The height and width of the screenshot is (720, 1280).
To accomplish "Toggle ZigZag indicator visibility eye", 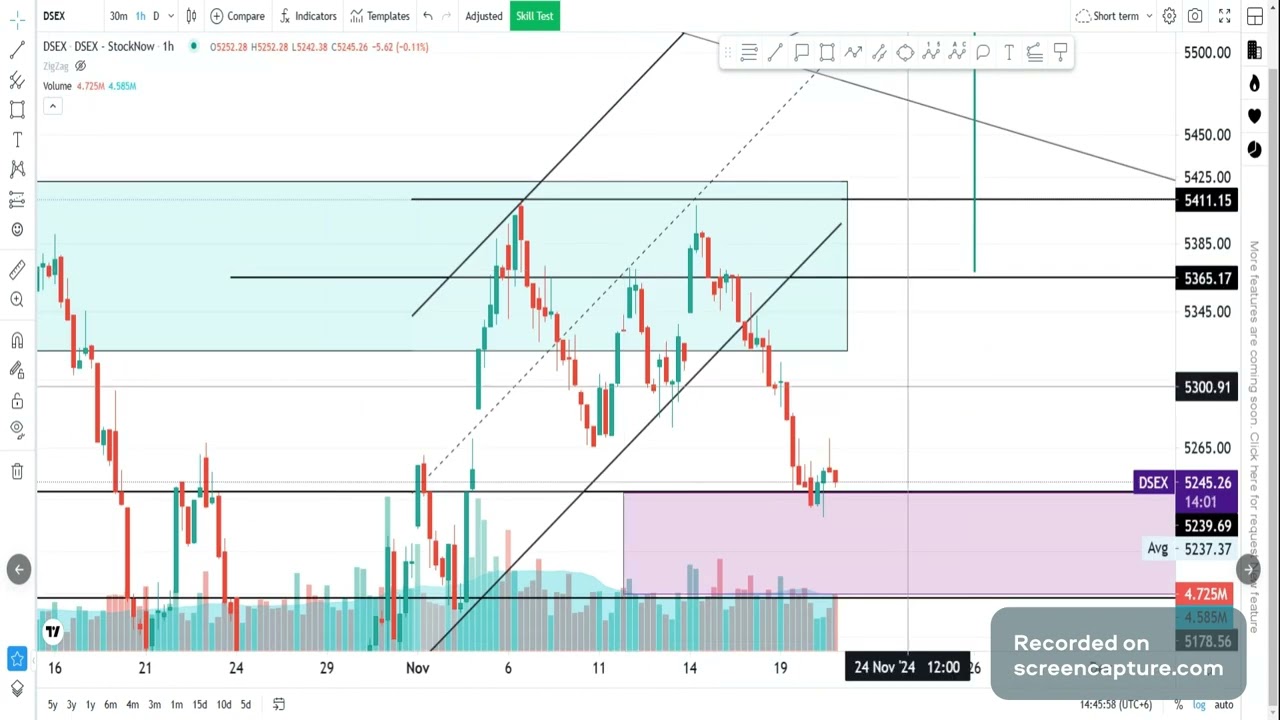I will click(x=80, y=66).
